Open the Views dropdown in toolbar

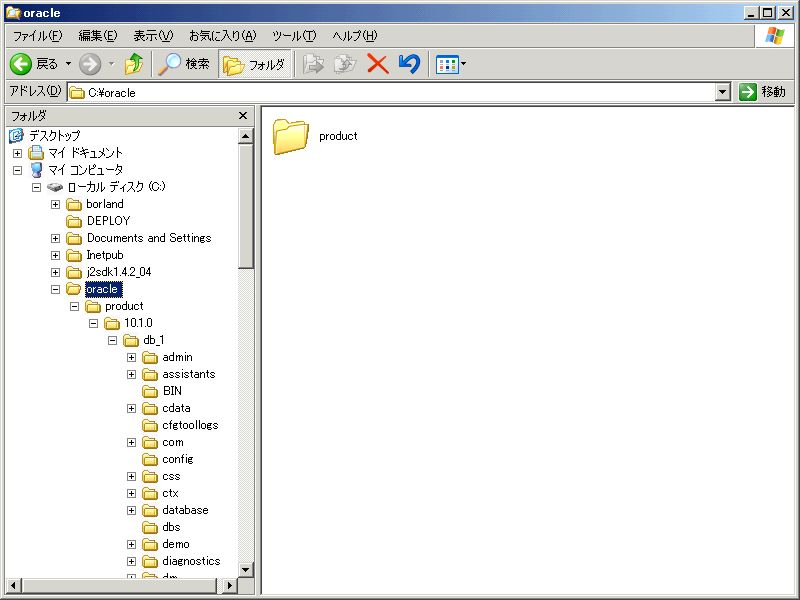coord(451,64)
